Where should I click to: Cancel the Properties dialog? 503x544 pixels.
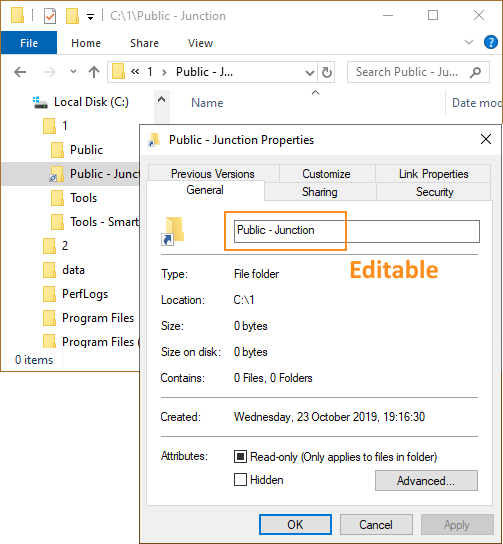coord(376,525)
